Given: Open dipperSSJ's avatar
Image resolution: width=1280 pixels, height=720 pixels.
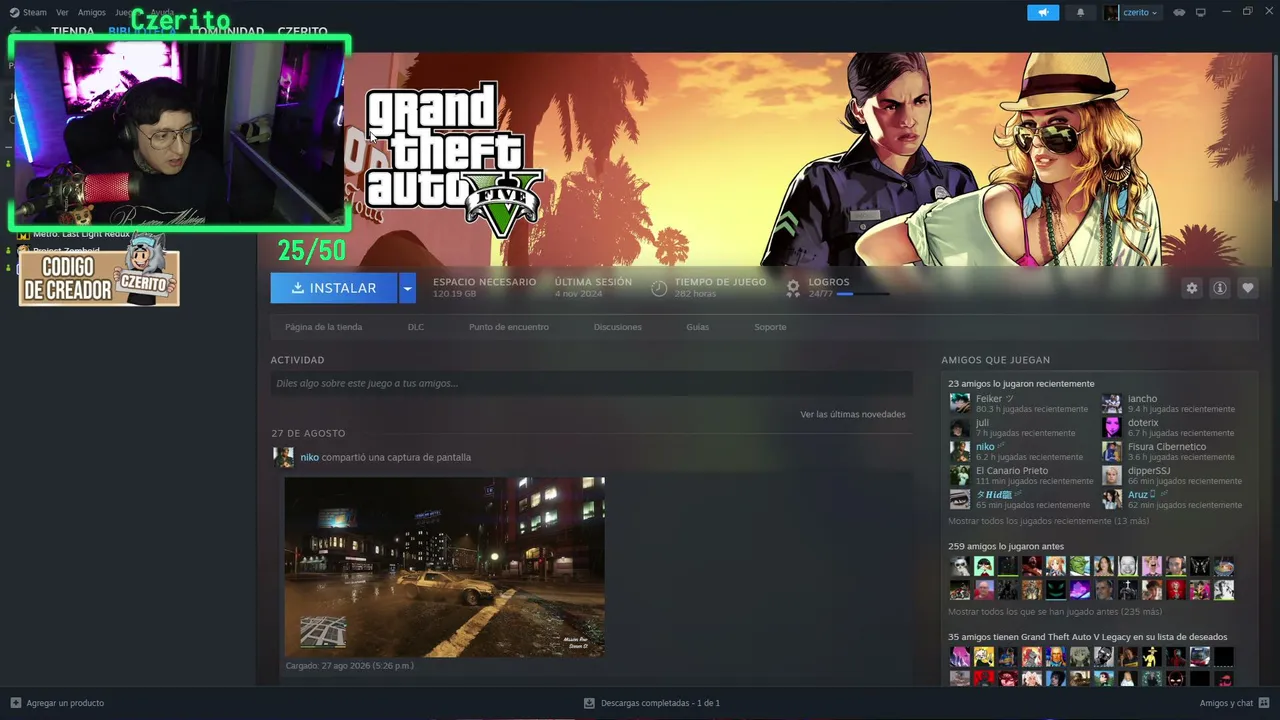Looking at the screenshot, I should 1112,475.
